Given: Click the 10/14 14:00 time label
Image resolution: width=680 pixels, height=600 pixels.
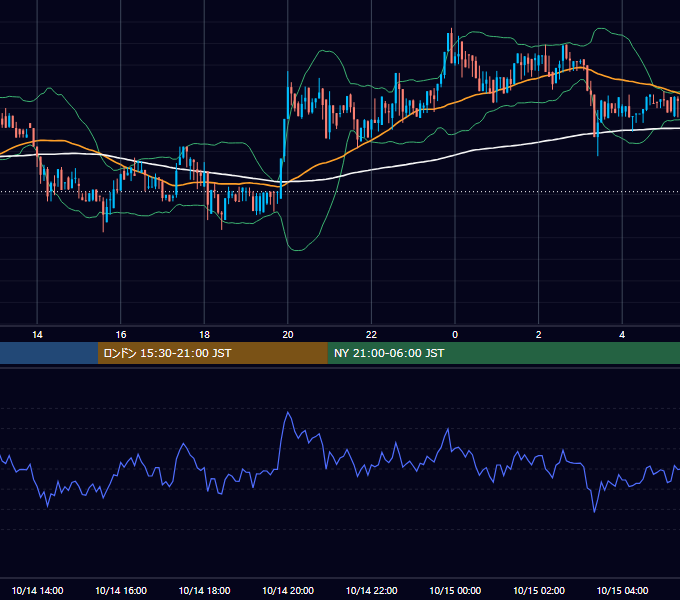Looking at the screenshot, I should [x=37, y=590].
